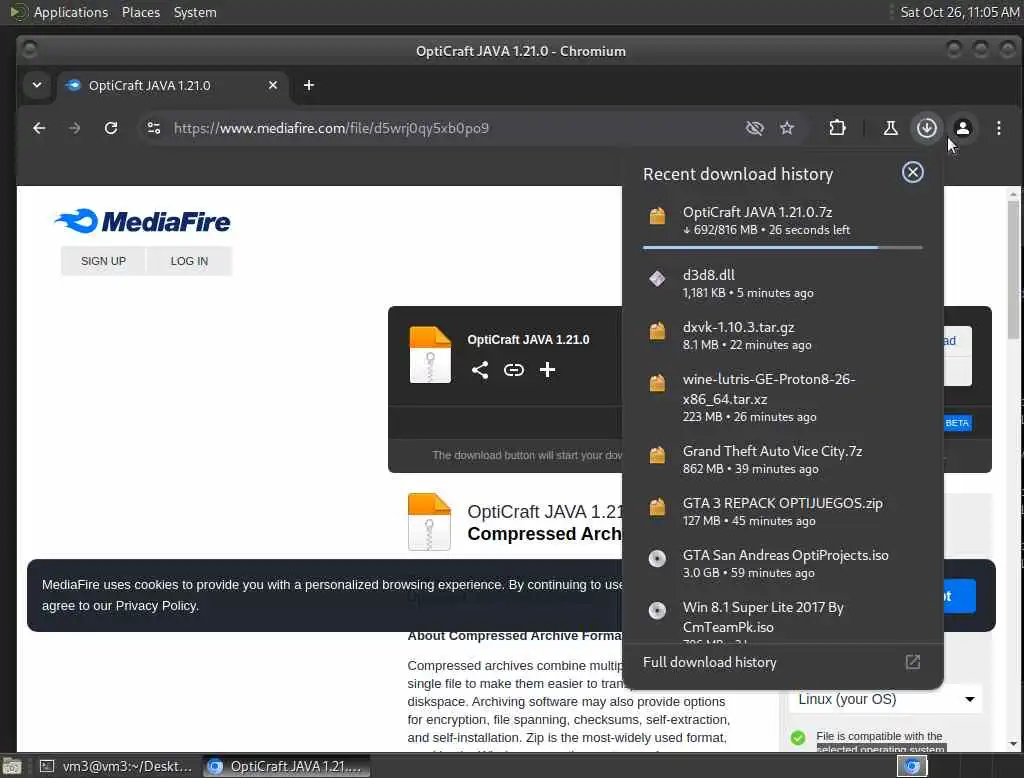Open GTA San Andreas OptiProjects.iso entry
This screenshot has width=1024, height=778.
782,564
